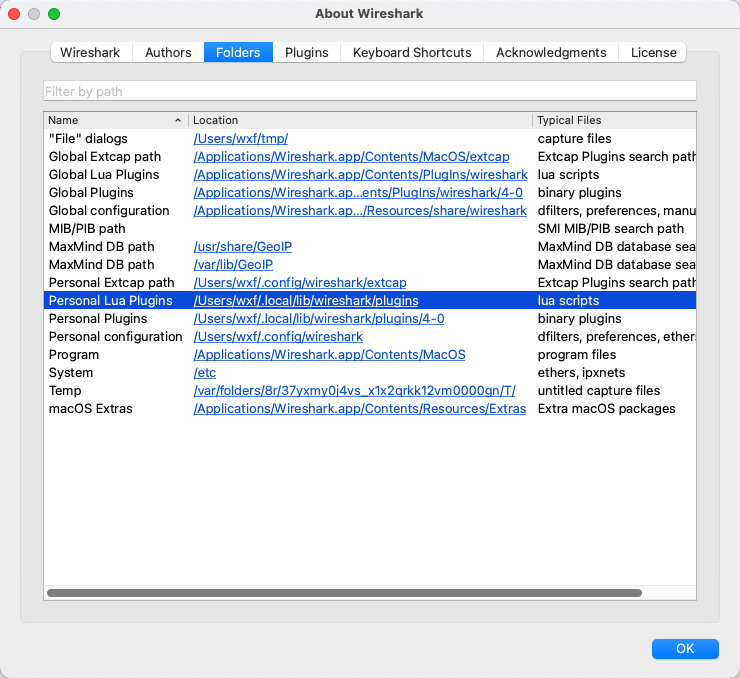Open the /var/lib/GeoIP link
The height and width of the screenshot is (678, 740).
point(233,265)
